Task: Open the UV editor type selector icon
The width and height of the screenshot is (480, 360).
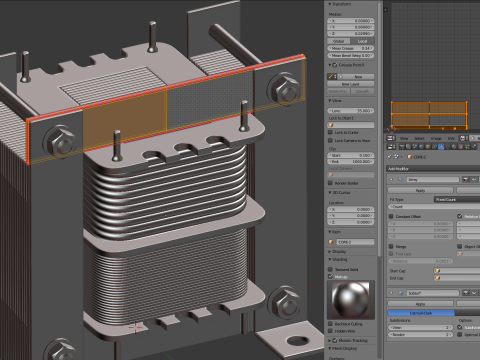Action: point(391,138)
